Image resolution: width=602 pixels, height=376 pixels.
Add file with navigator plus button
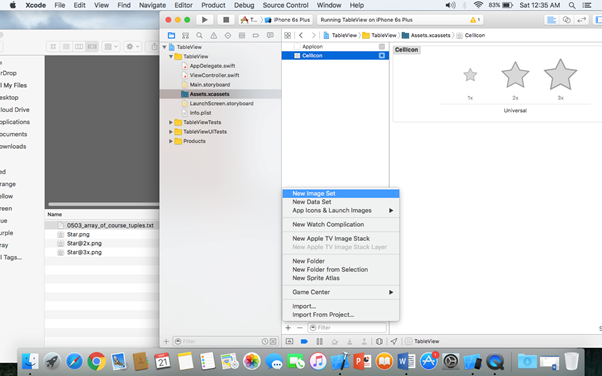coord(166,341)
